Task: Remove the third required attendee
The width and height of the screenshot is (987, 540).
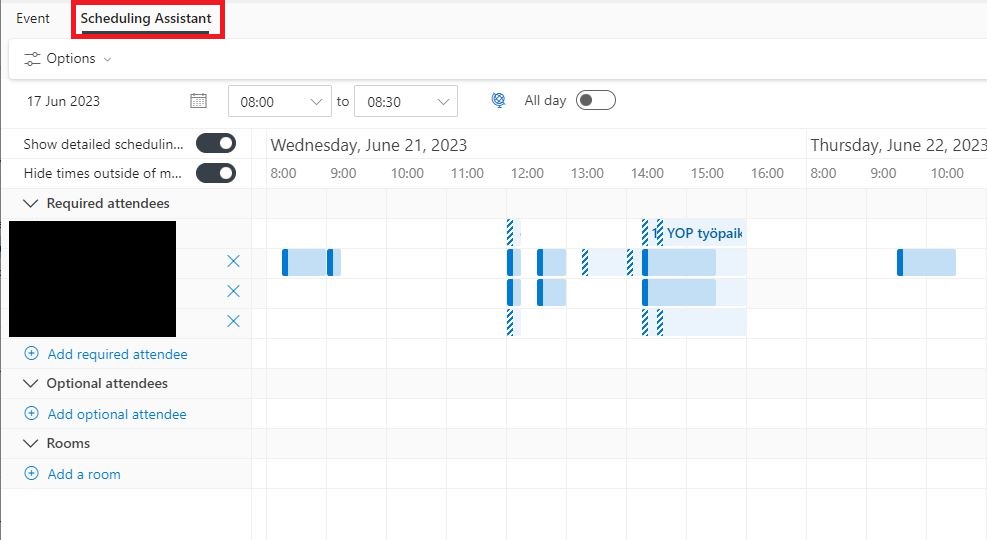Action: click(x=233, y=321)
